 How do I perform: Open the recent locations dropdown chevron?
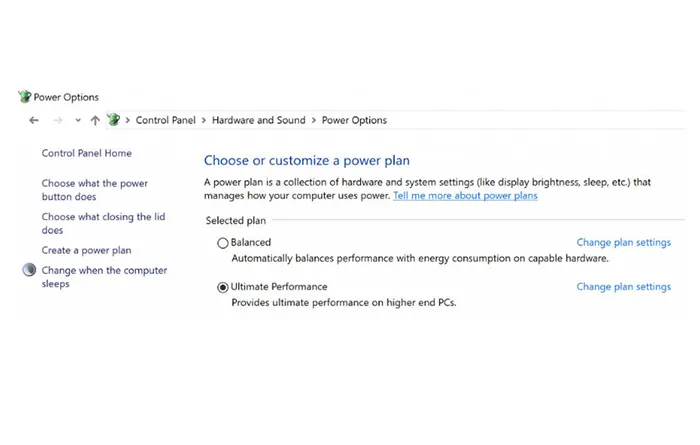tap(77, 120)
